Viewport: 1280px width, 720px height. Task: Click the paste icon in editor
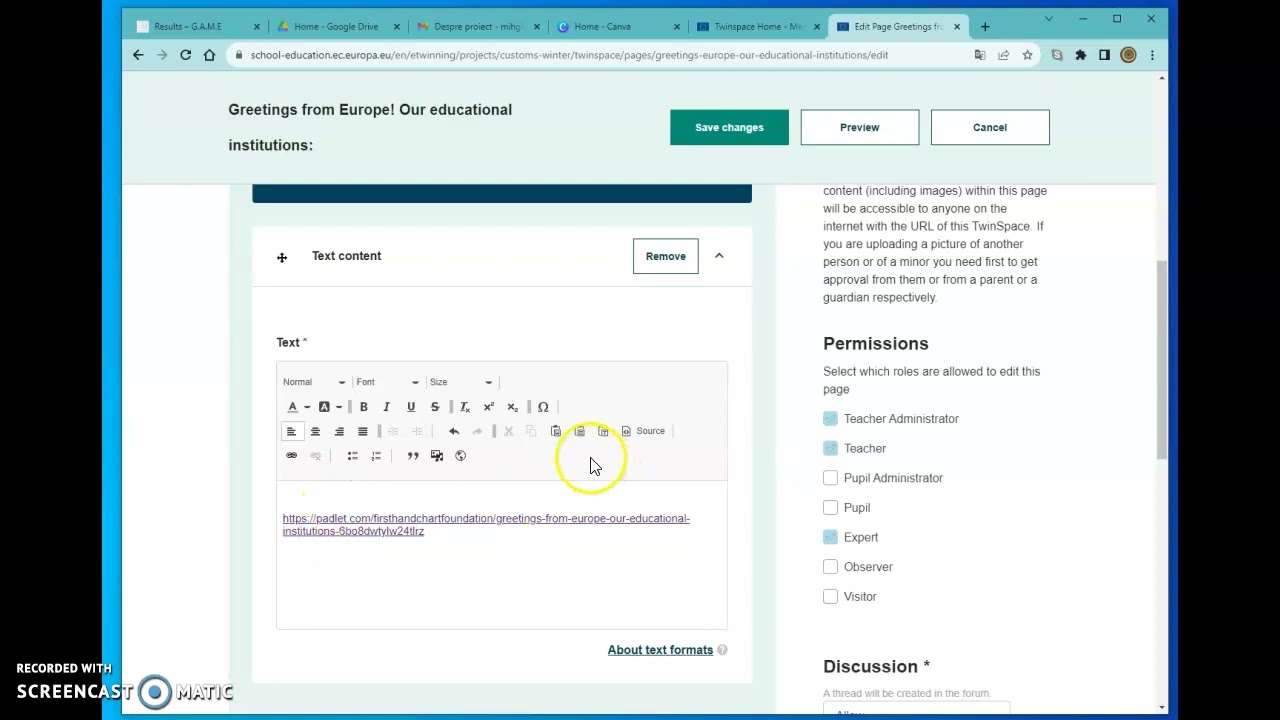[x=556, y=431]
